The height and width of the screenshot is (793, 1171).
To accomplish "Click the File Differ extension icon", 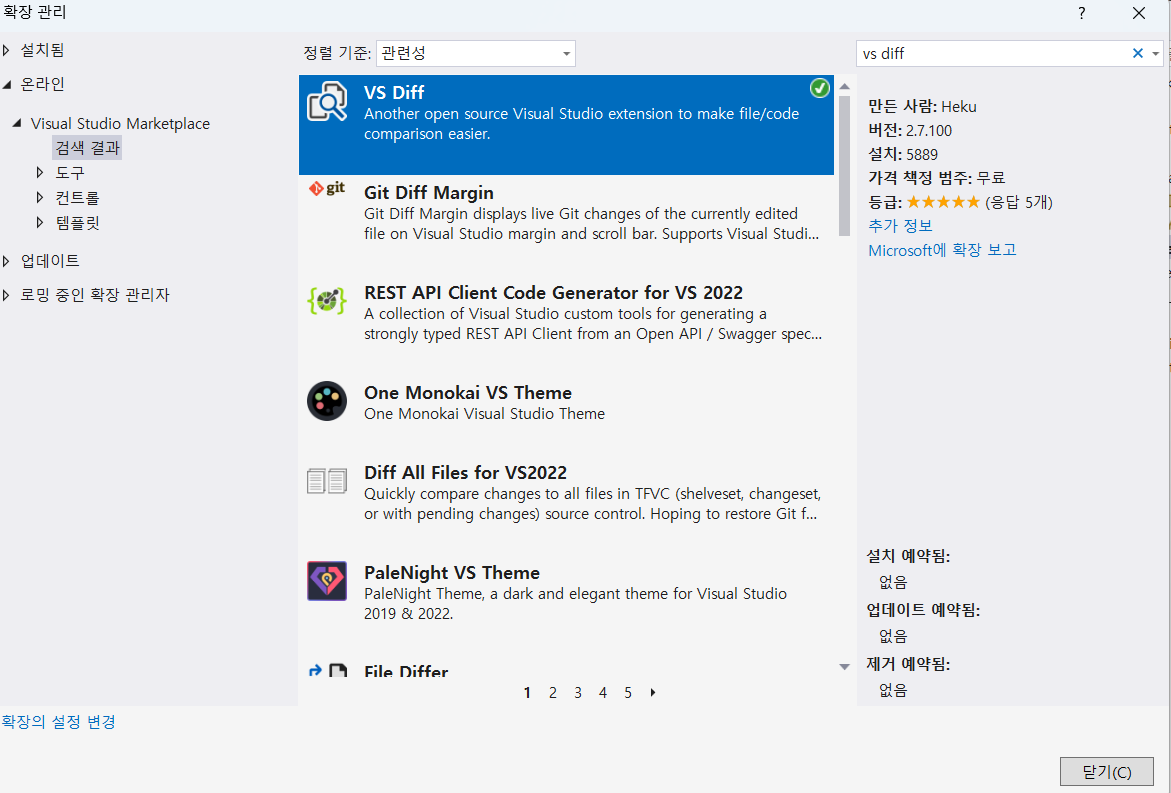I will (x=327, y=670).
